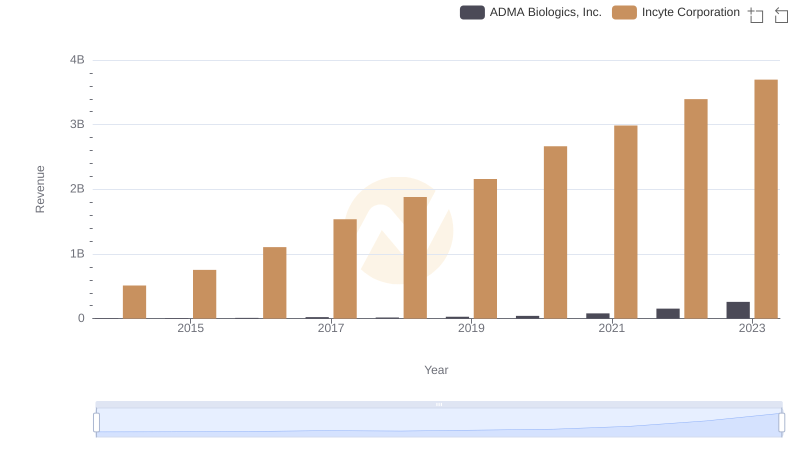
Task: Click the 2017 x-axis label
Action: tap(331, 328)
